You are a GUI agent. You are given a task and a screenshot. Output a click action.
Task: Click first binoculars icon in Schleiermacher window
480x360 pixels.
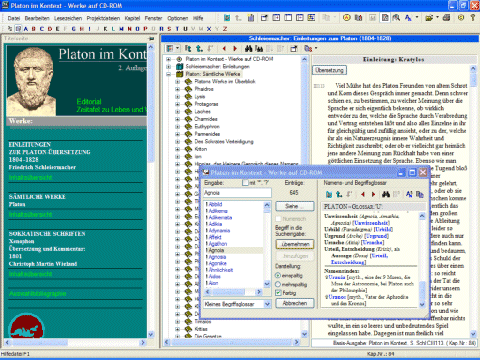click(249, 49)
